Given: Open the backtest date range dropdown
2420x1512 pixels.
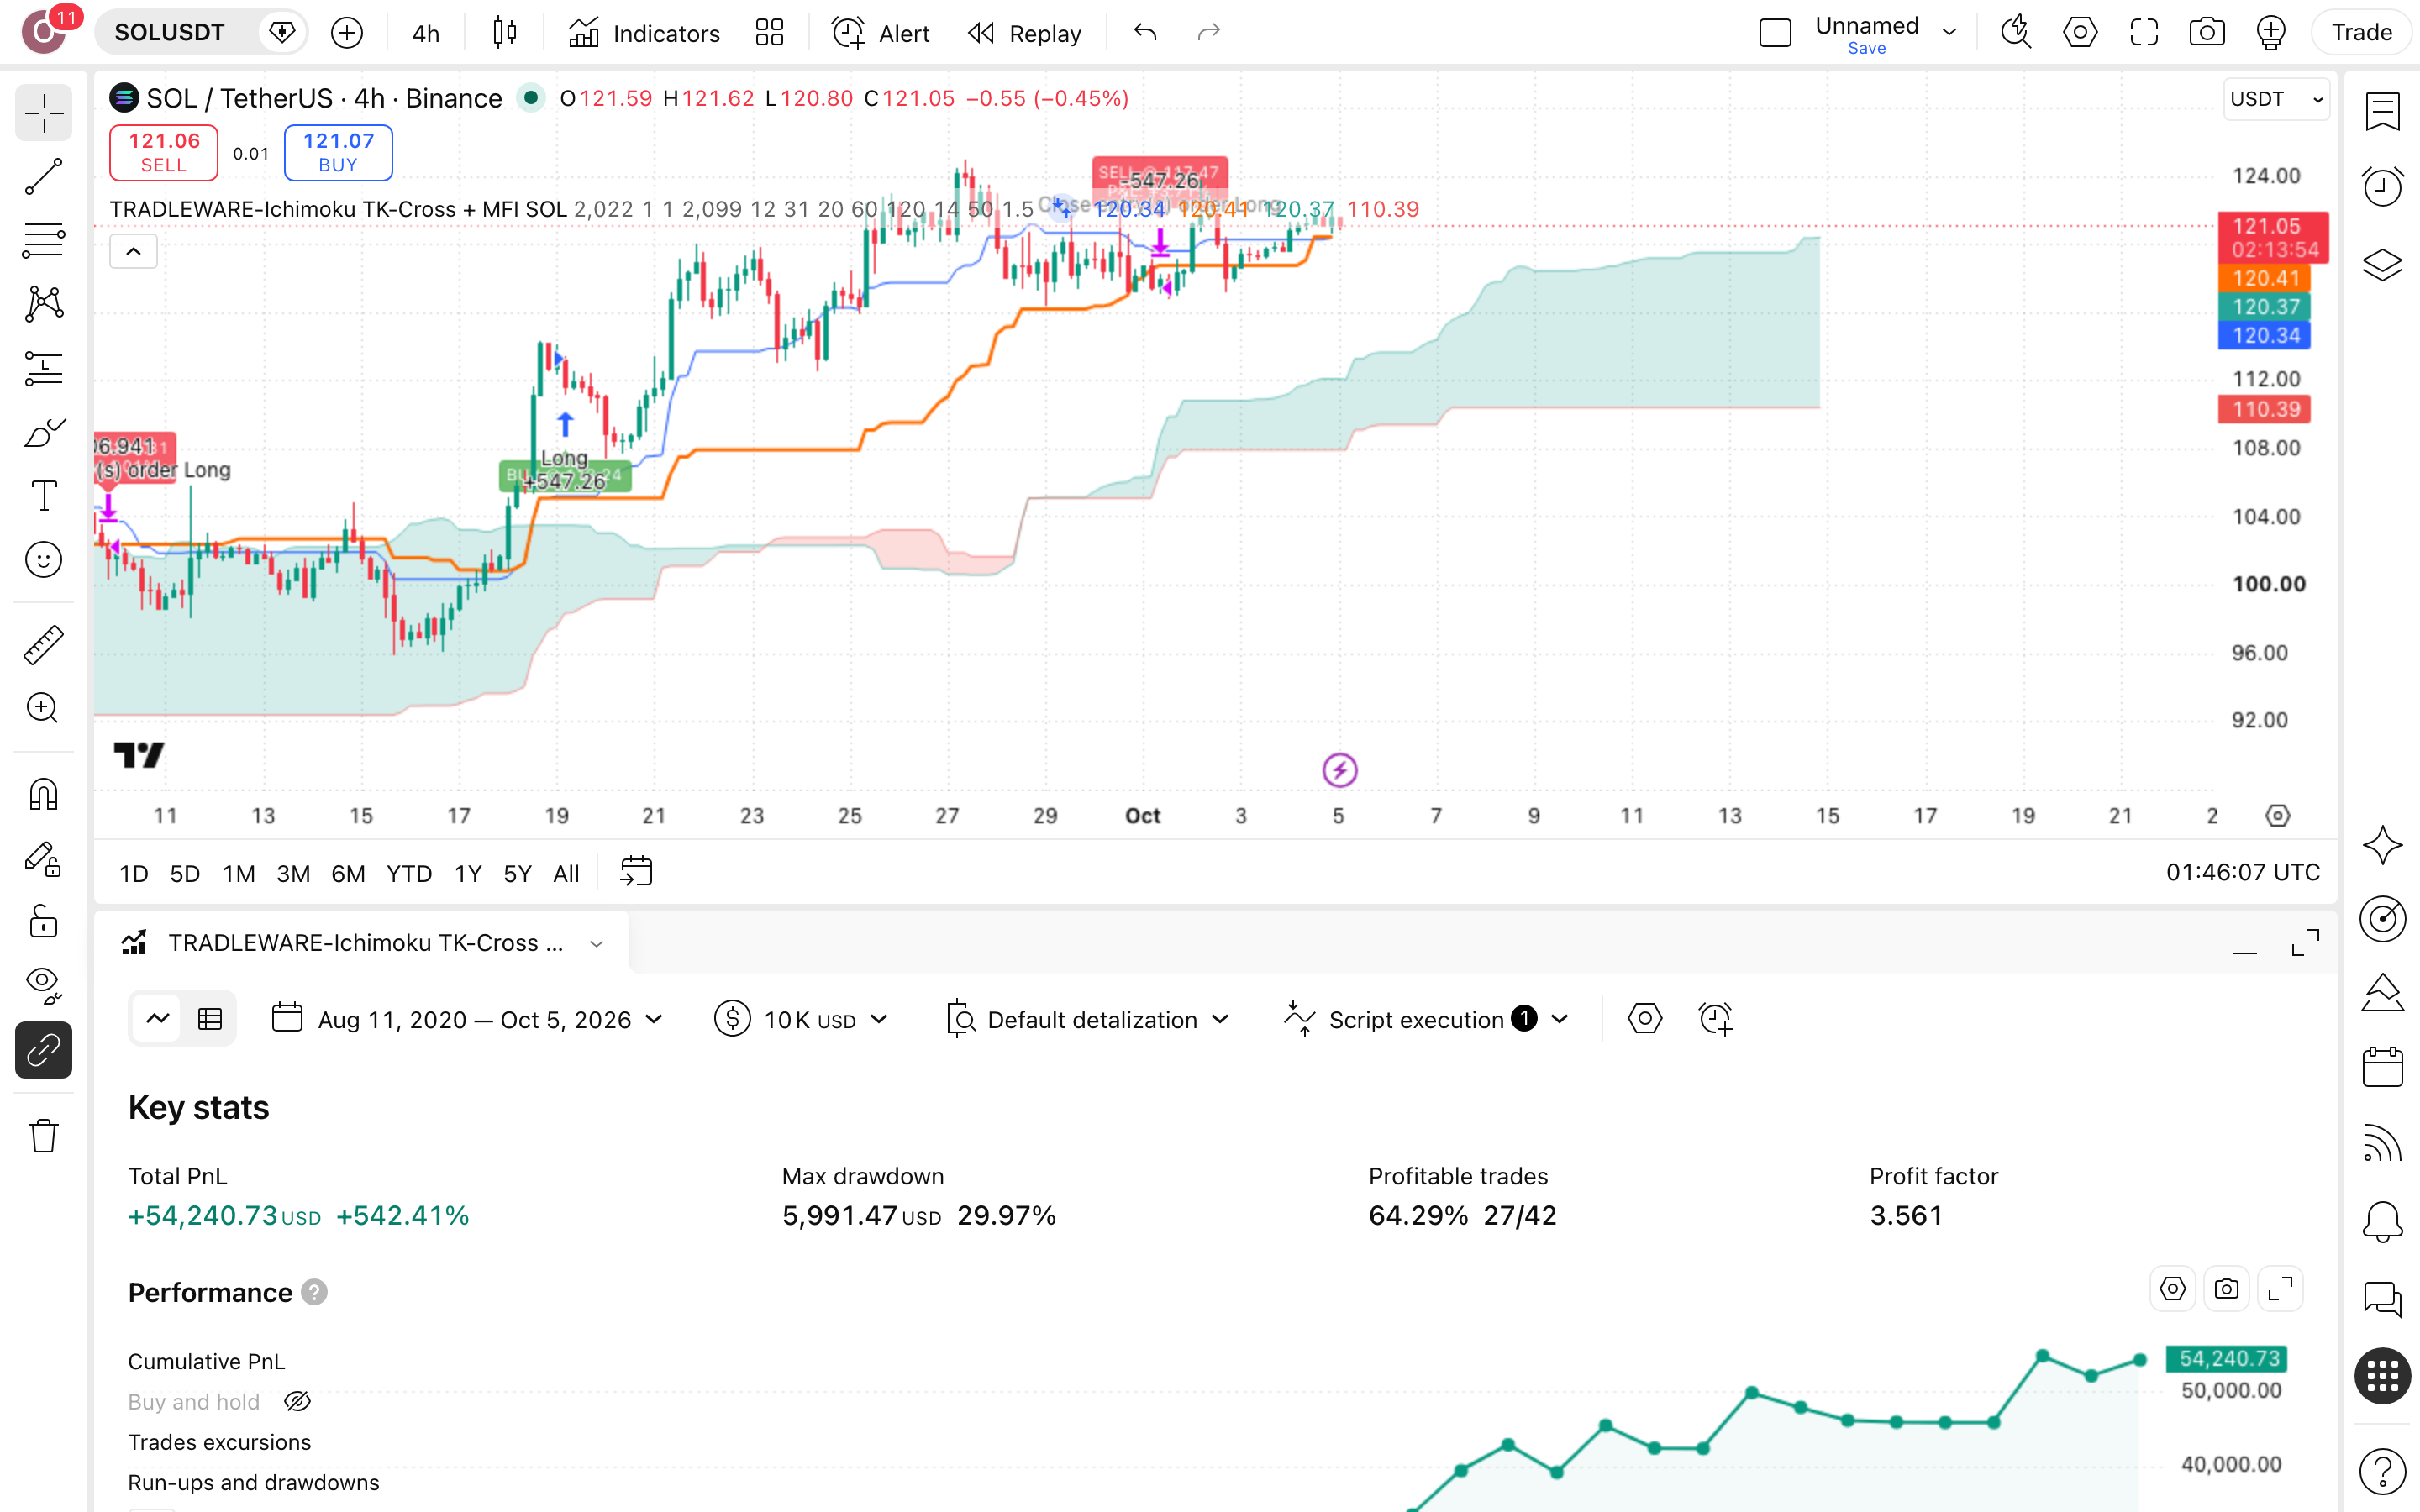Looking at the screenshot, I should [x=468, y=1019].
